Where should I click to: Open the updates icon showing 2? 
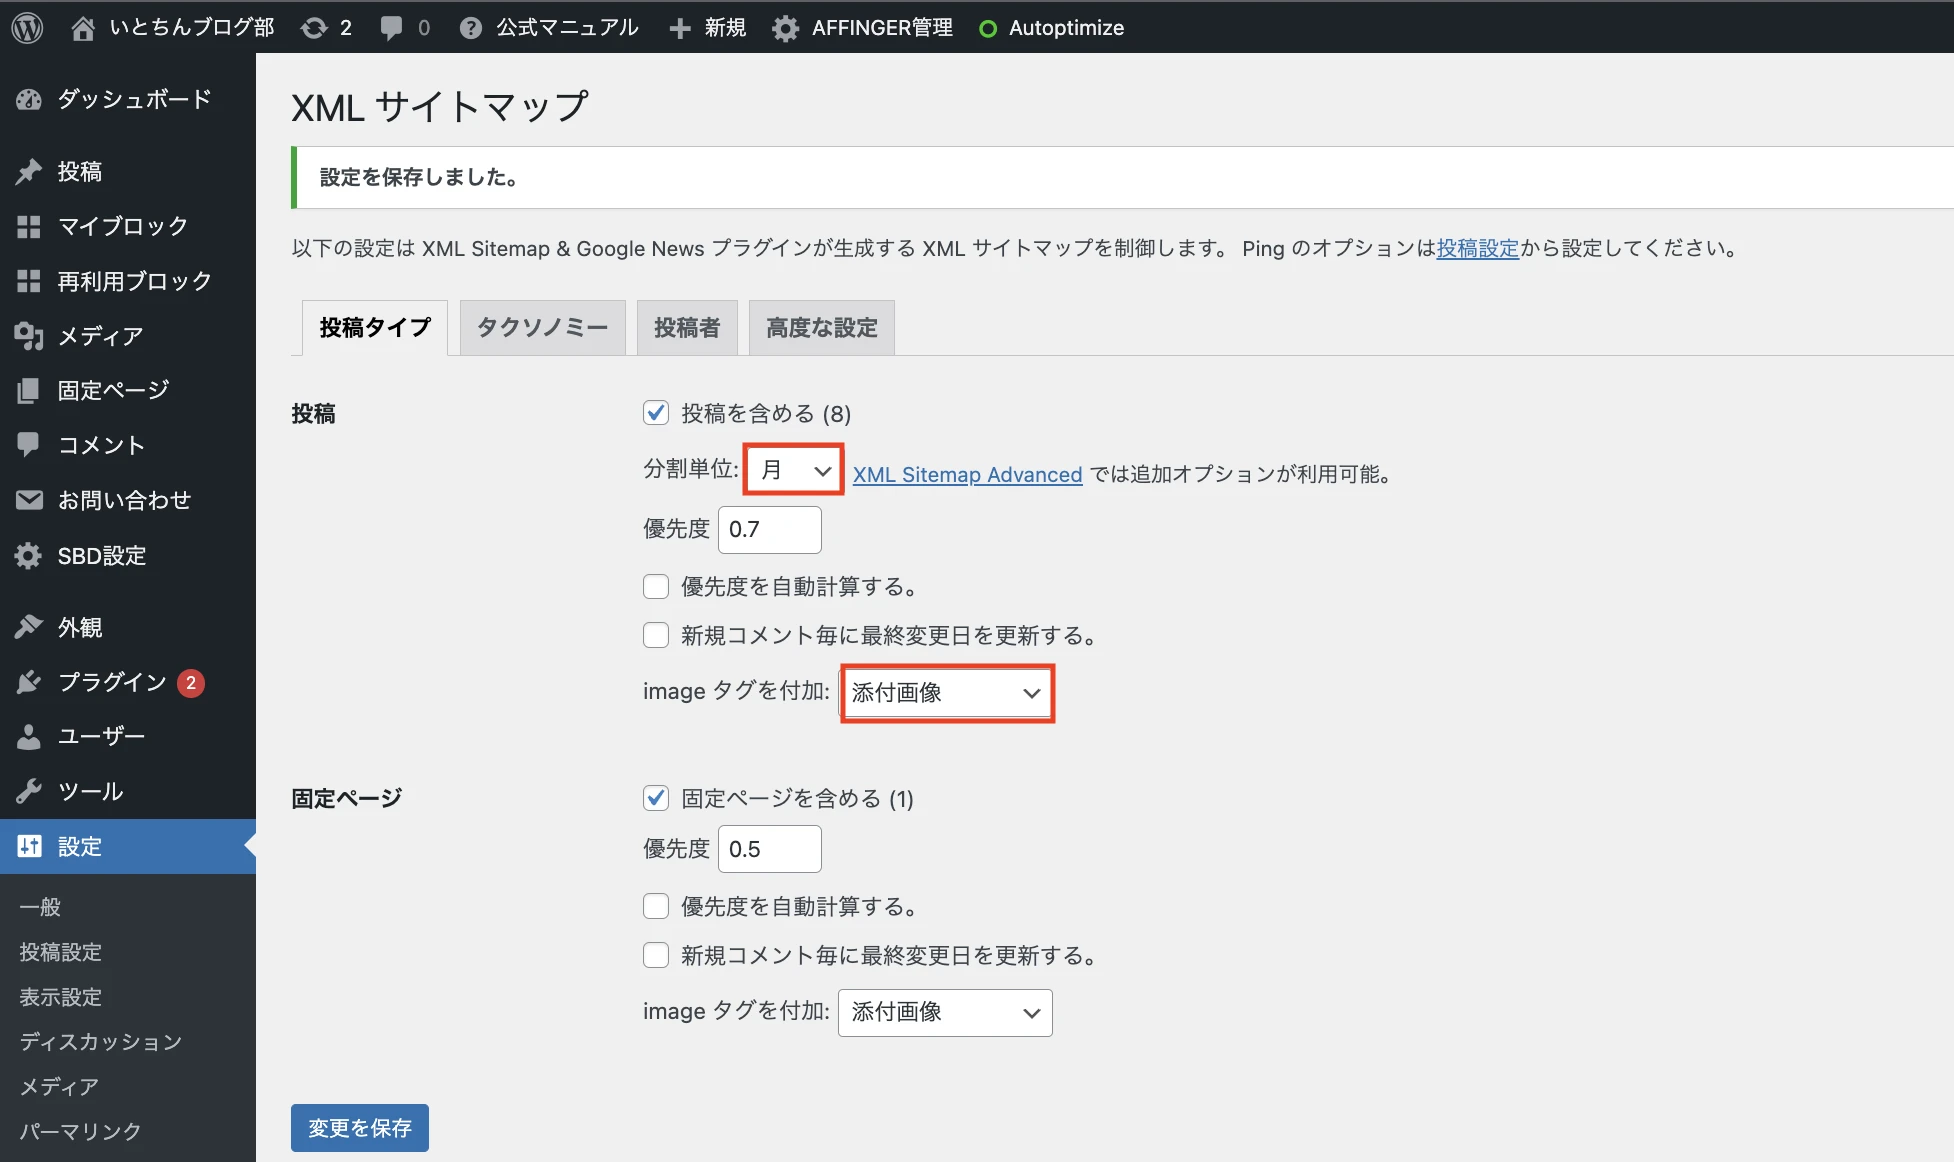click(314, 28)
